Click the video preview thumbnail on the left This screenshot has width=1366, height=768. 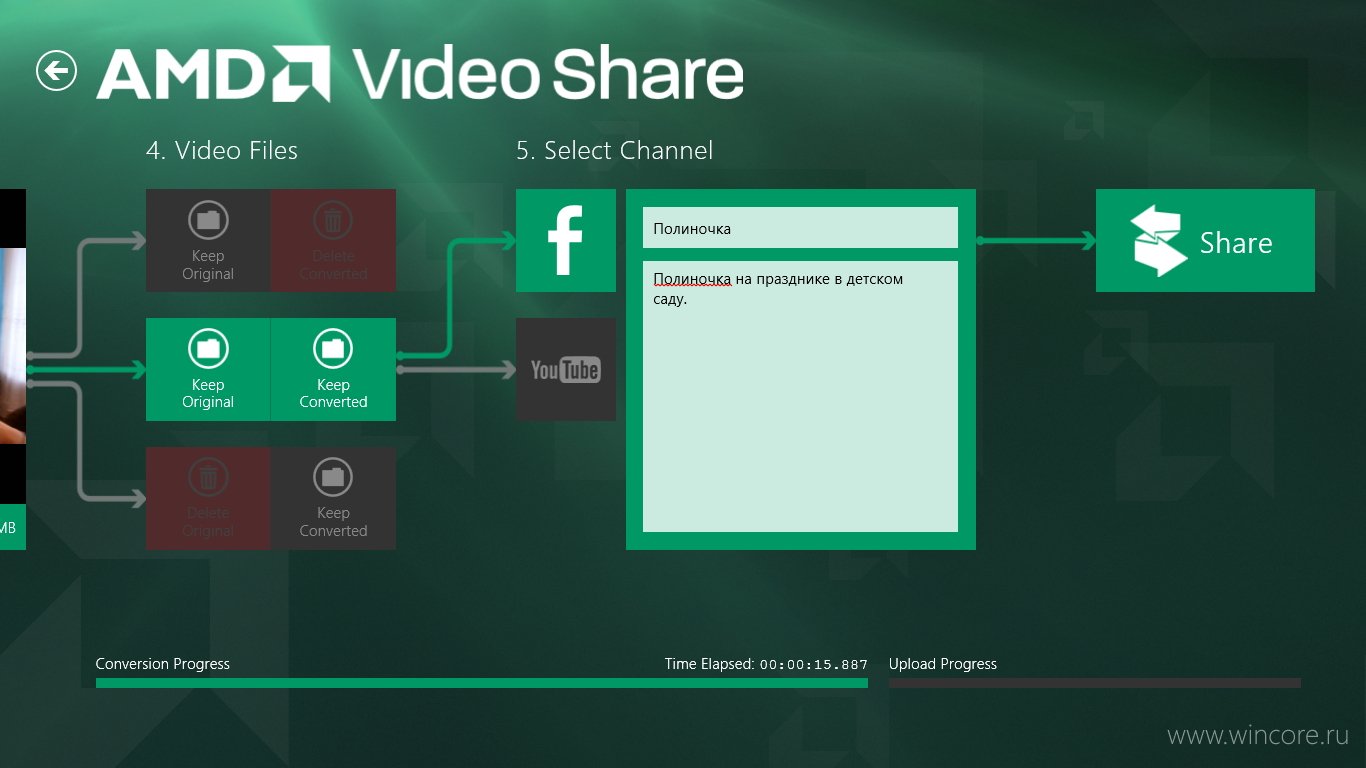click(12, 346)
